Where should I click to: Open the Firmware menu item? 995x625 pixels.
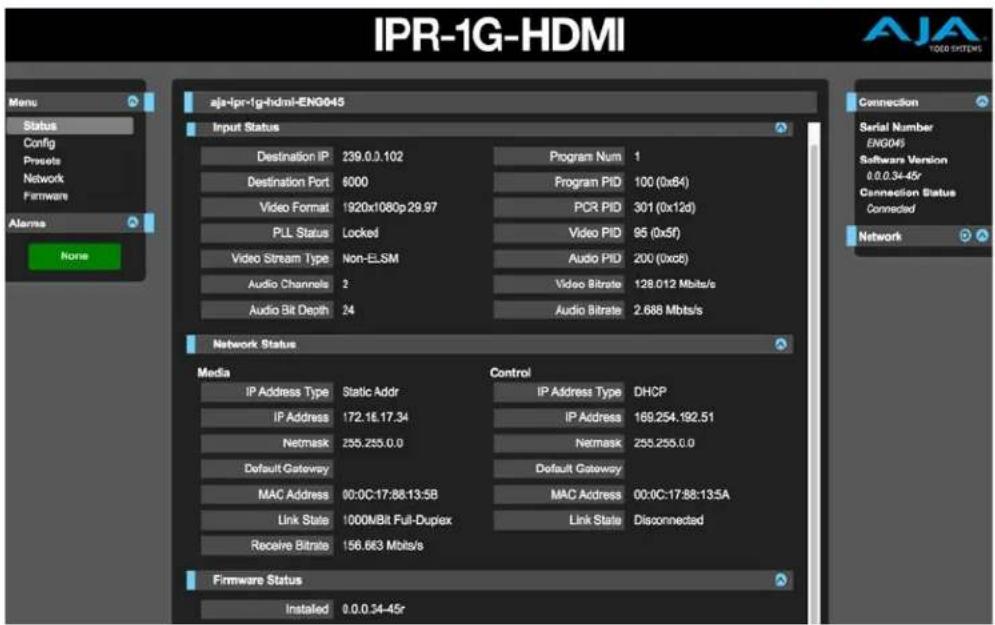click(46, 196)
